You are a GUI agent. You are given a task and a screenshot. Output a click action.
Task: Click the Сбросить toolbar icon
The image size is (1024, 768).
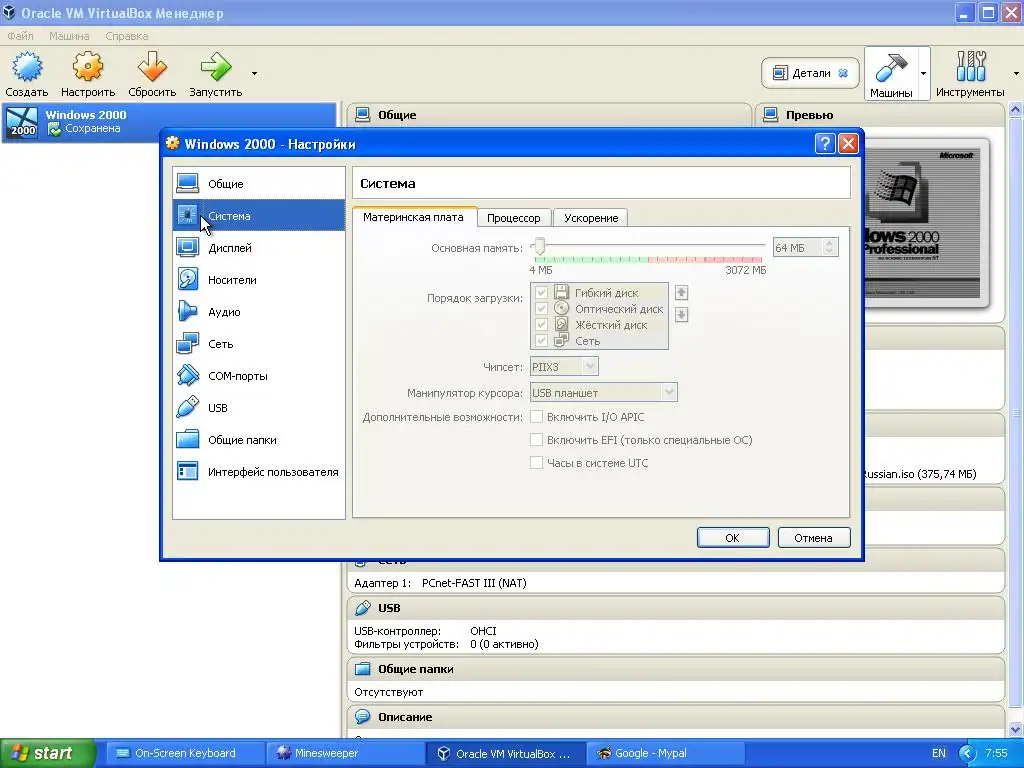pyautogui.click(x=152, y=67)
